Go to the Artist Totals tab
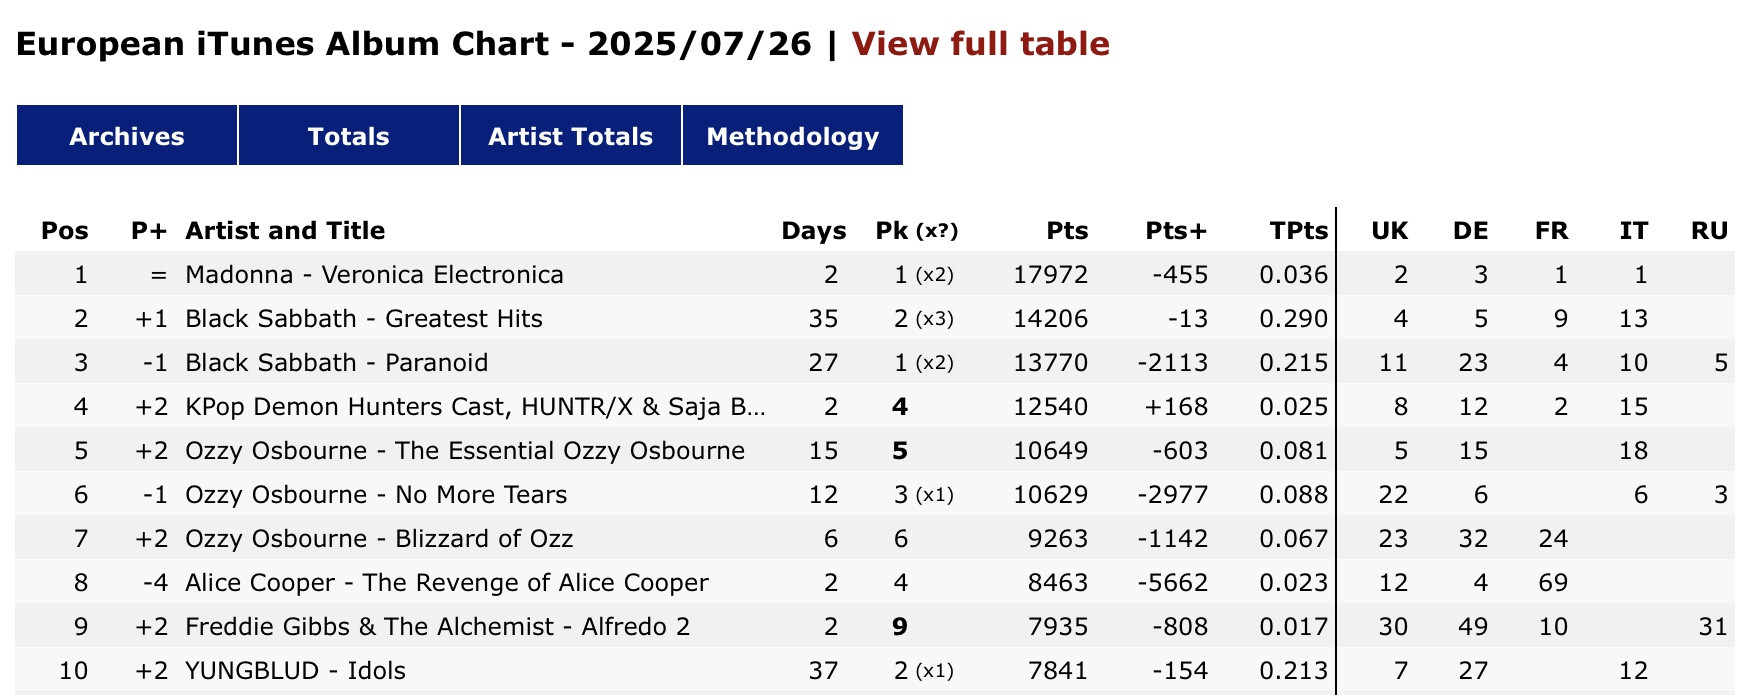1746x695 pixels. (x=570, y=136)
